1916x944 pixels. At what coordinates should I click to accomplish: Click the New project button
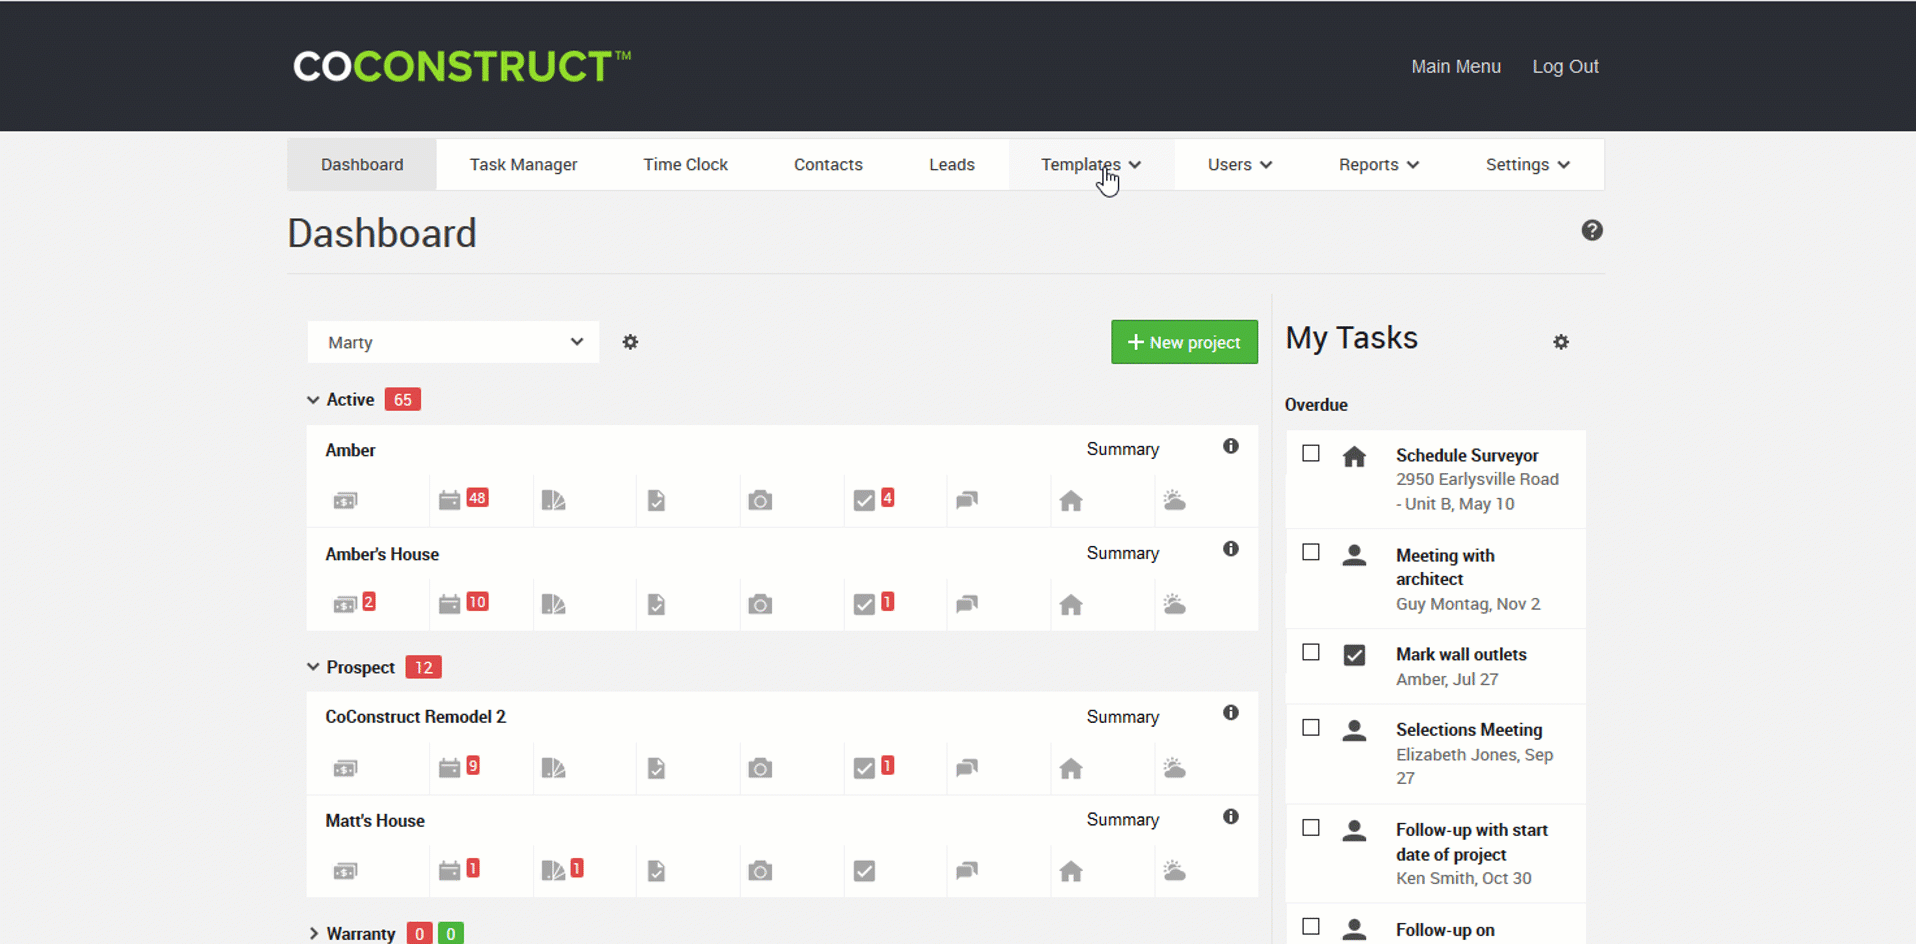pyautogui.click(x=1184, y=342)
